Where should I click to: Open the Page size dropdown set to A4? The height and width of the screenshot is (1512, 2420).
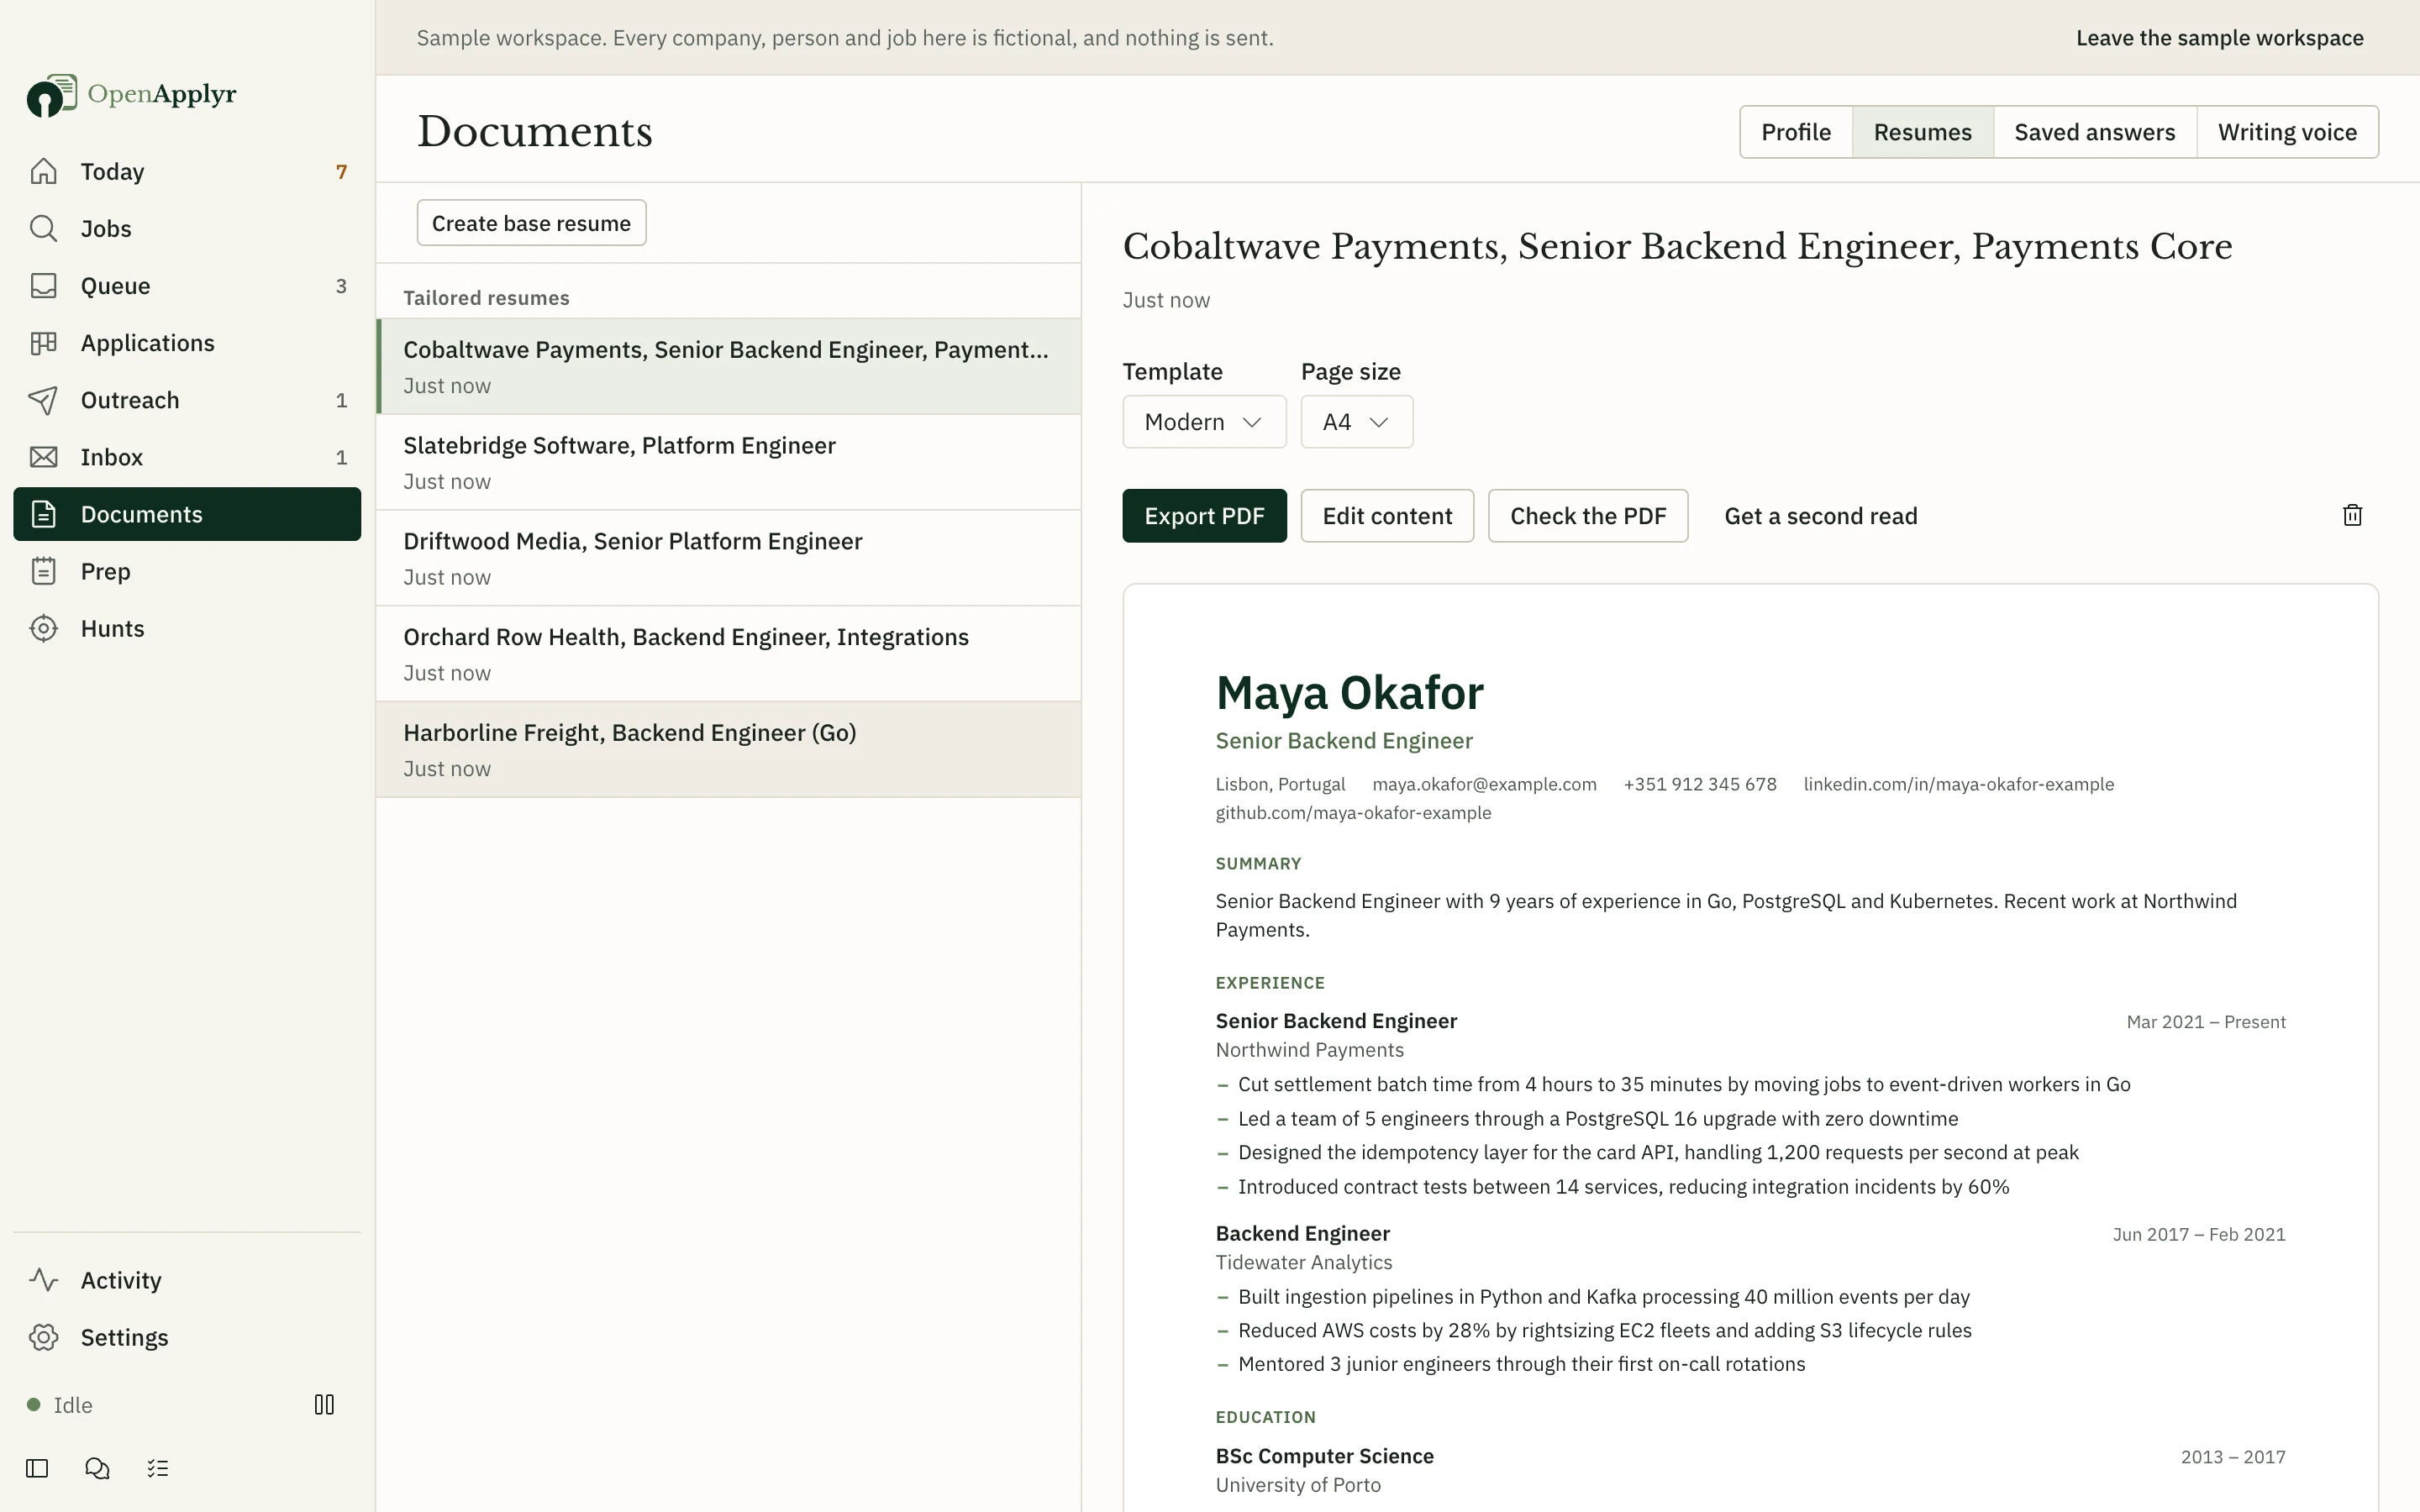coord(1357,422)
